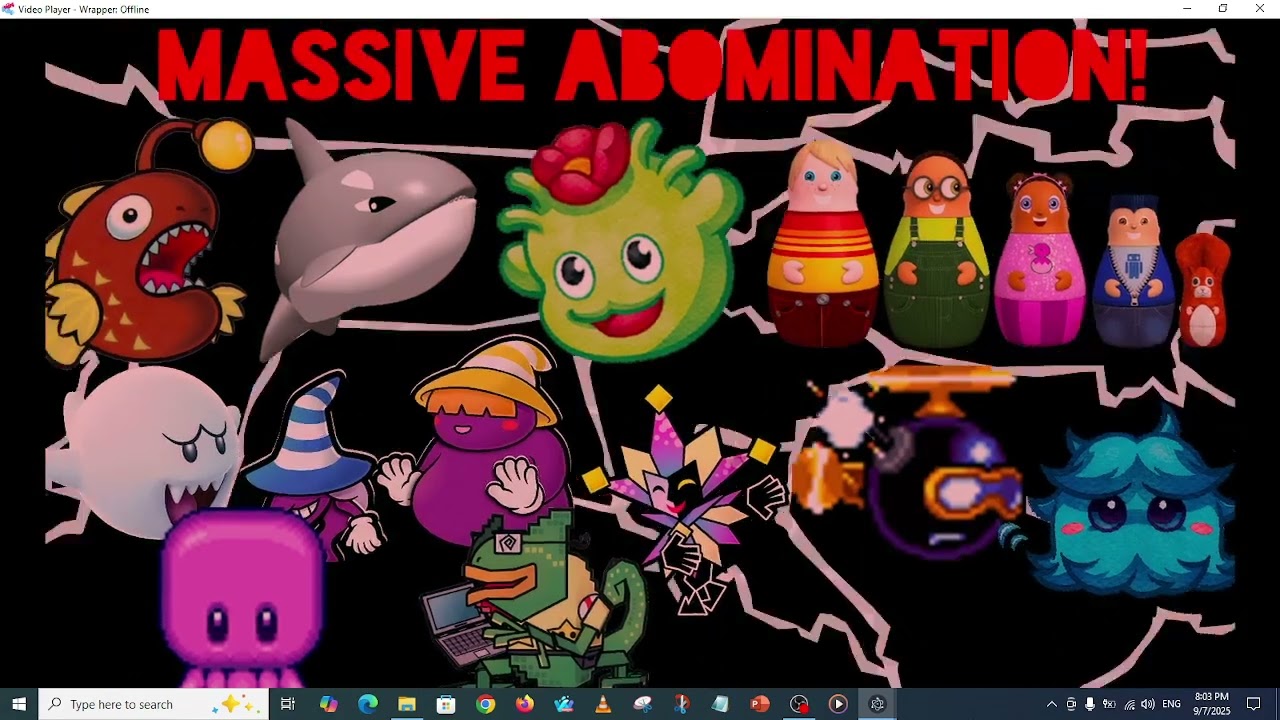Click the microphone tray icon
Viewport: 1280px width, 720px height.
1090,704
